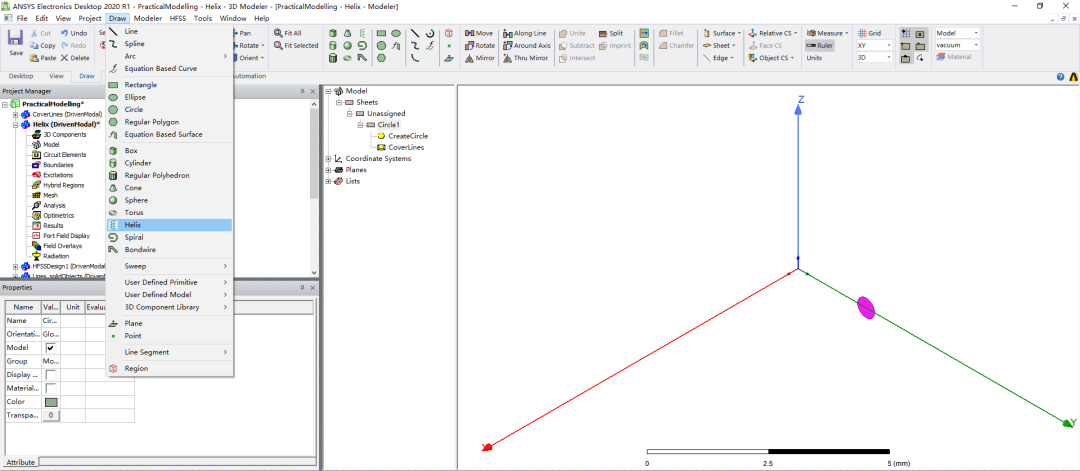
Task: Click the Torus draw icon in the toolbar
Action: pos(347,58)
